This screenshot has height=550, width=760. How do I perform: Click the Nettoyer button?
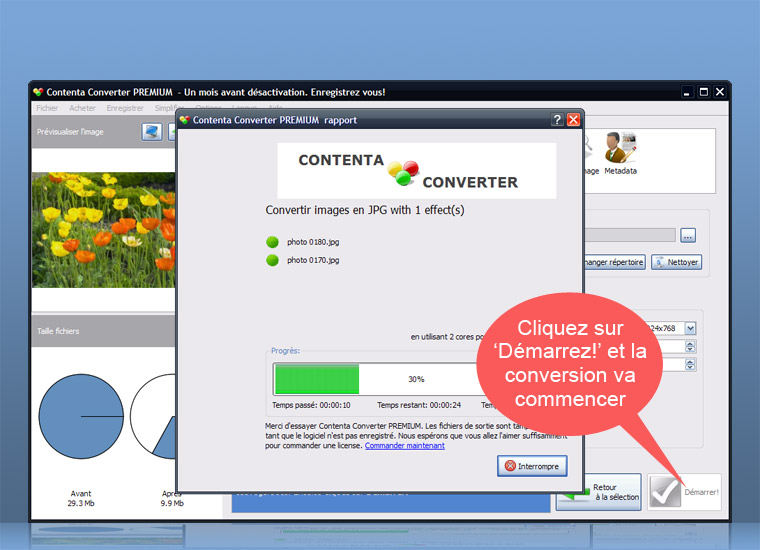point(677,262)
